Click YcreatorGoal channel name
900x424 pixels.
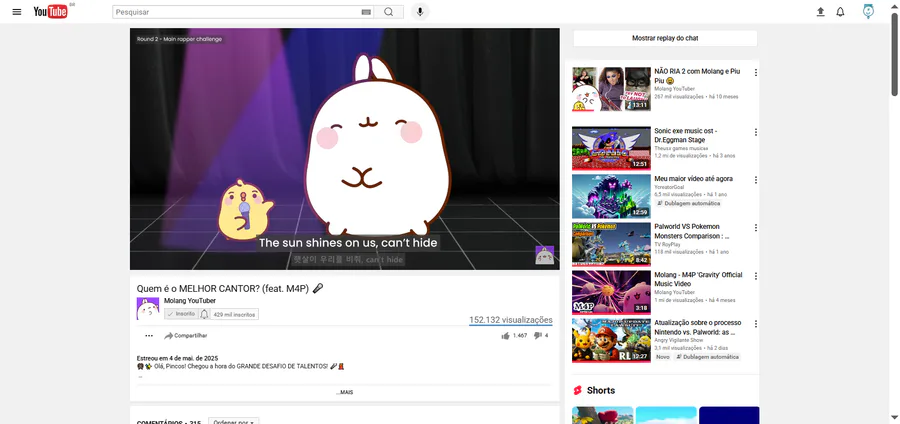pos(669,187)
